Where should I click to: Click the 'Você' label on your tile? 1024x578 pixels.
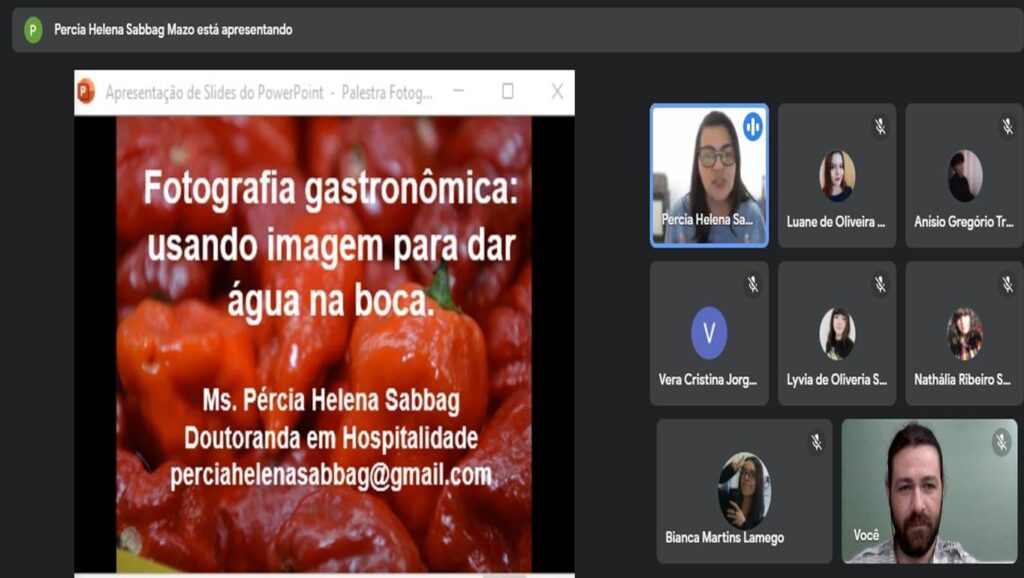pos(867,536)
